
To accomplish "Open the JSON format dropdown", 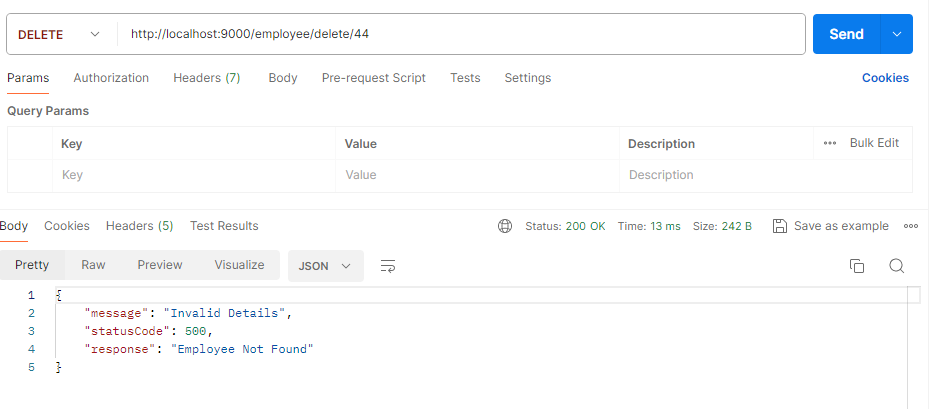I will [325, 266].
